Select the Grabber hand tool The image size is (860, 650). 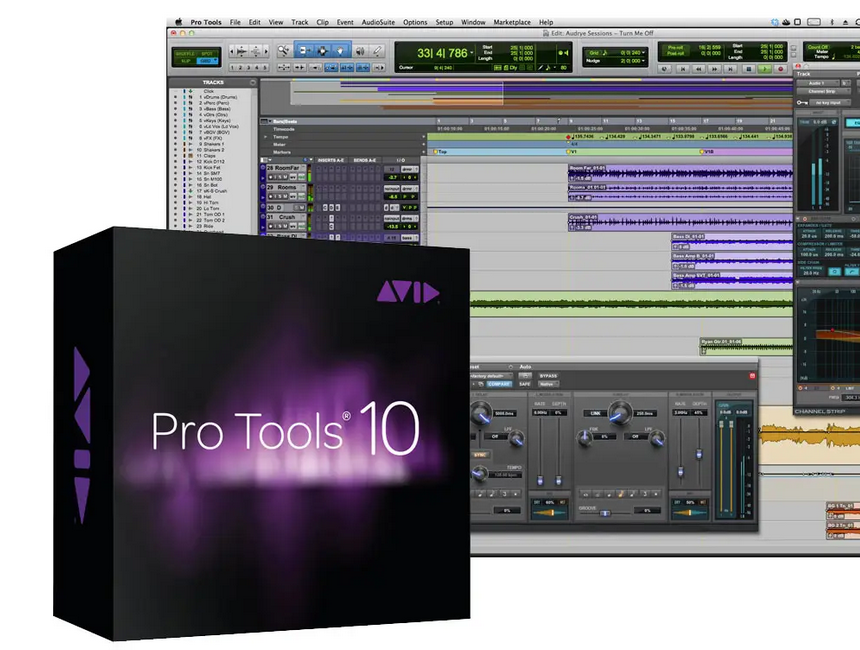point(341,51)
